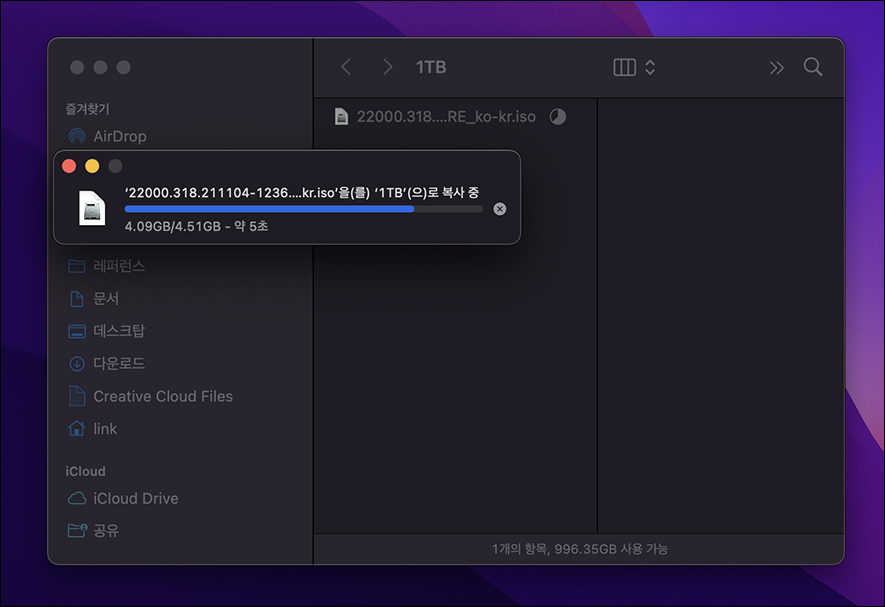Open Creative Cloud Files in sidebar

pyautogui.click(x=163, y=396)
